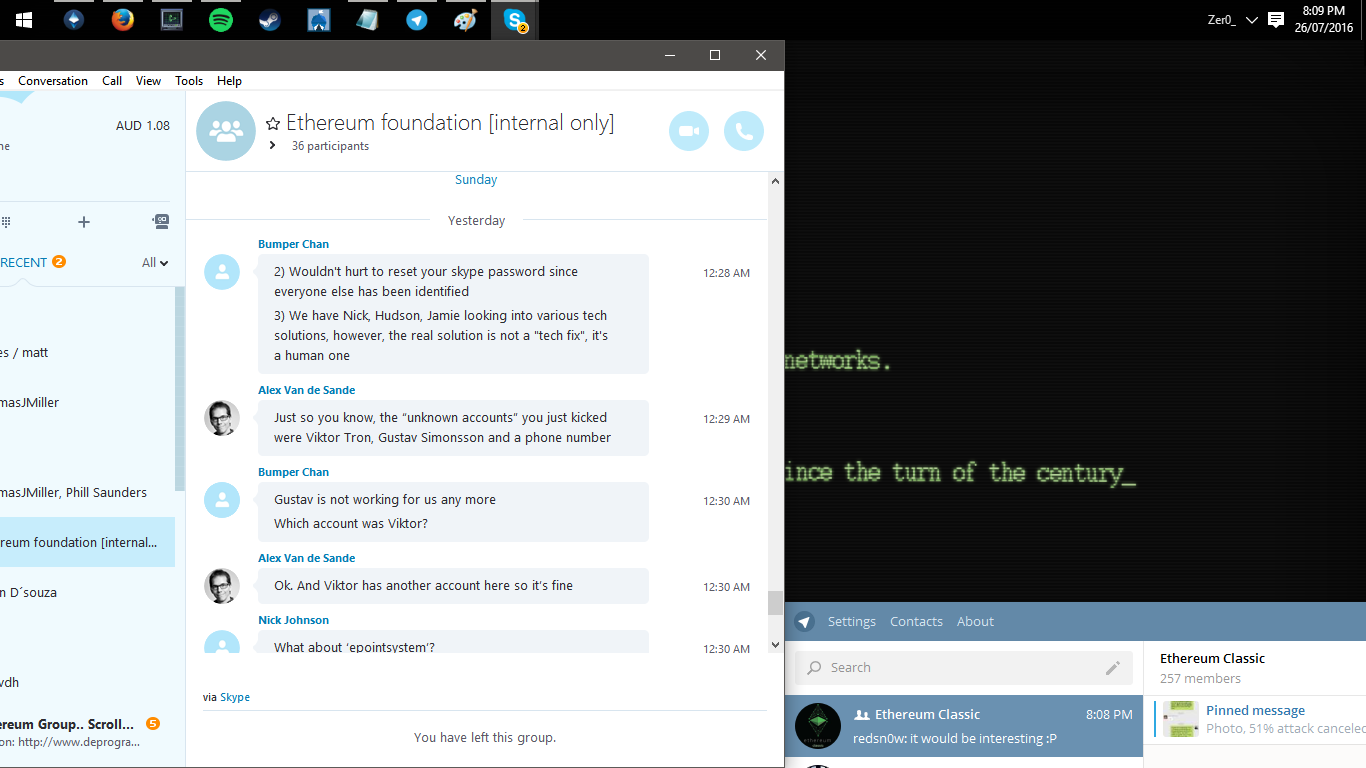Click the AUD 1.08 Skype credit
Screen dimensions: 1366x768
coord(143,126)
